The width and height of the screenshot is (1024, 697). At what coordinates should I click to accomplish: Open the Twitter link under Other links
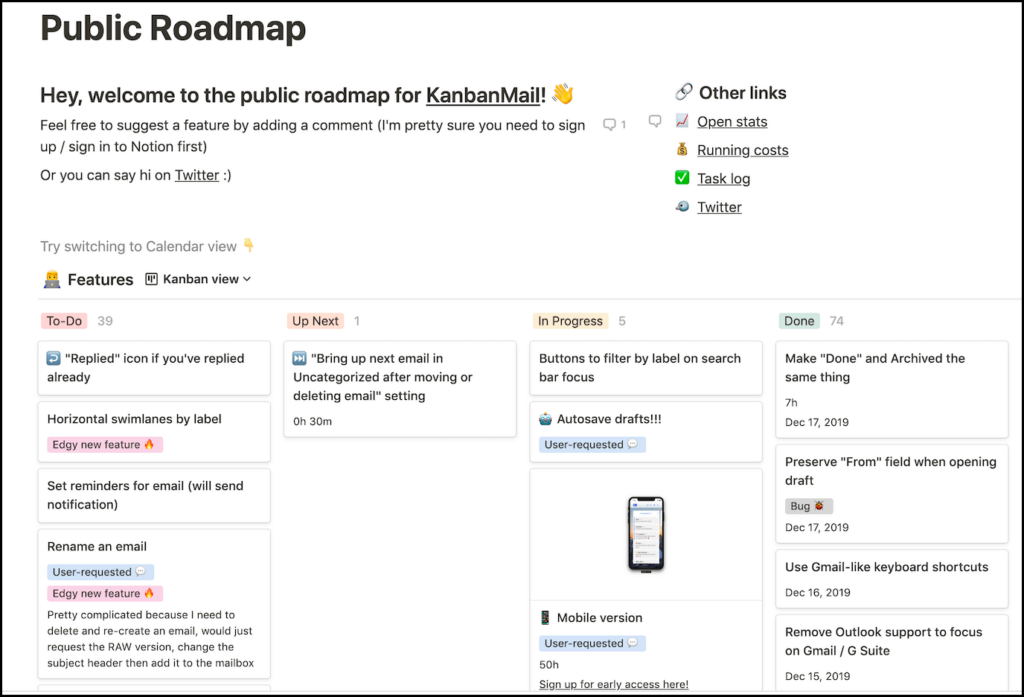[719, 207]
